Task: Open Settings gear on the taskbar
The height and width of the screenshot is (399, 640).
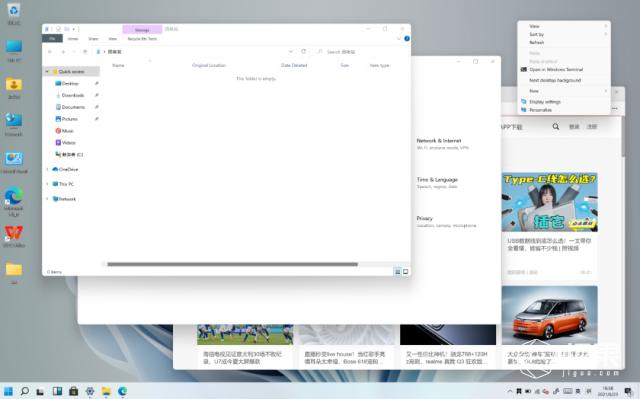Action: (x=90, y=391)
